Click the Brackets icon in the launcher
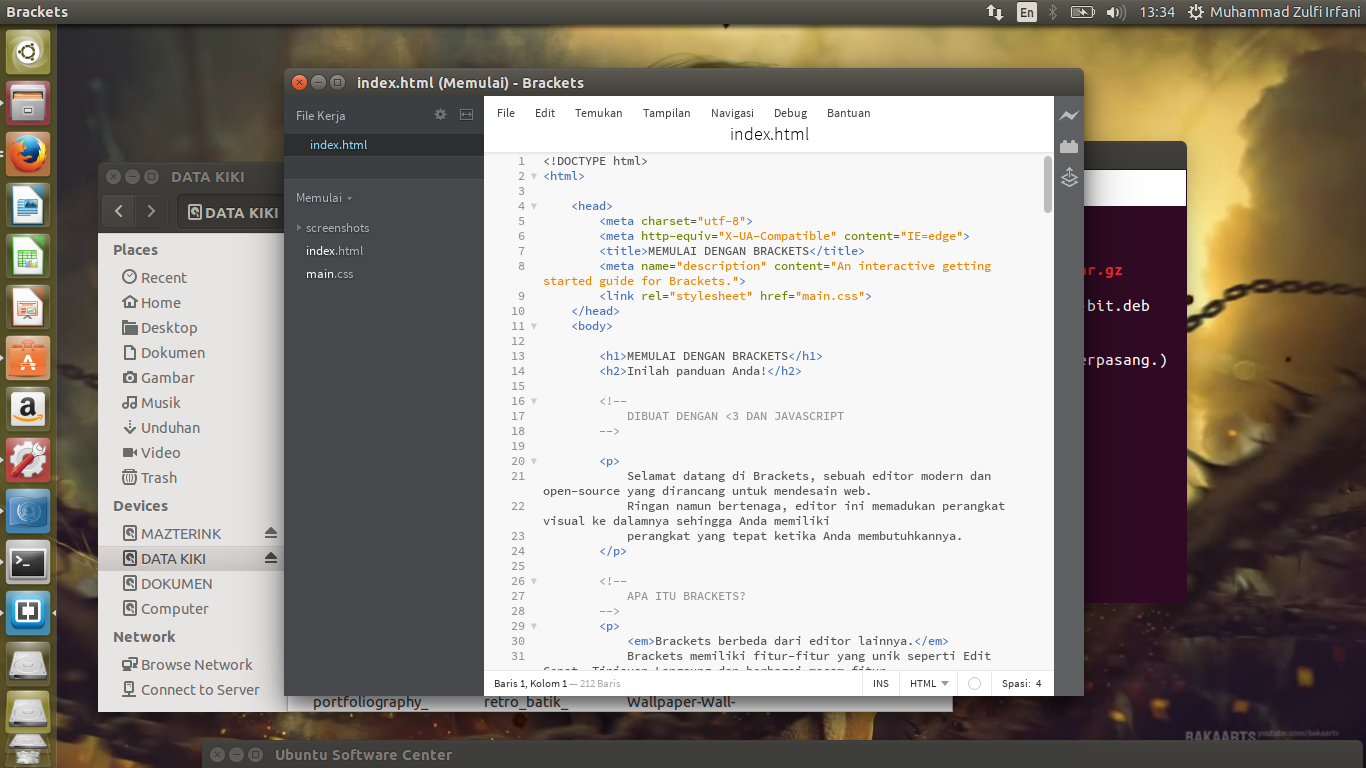 (28, 613)
